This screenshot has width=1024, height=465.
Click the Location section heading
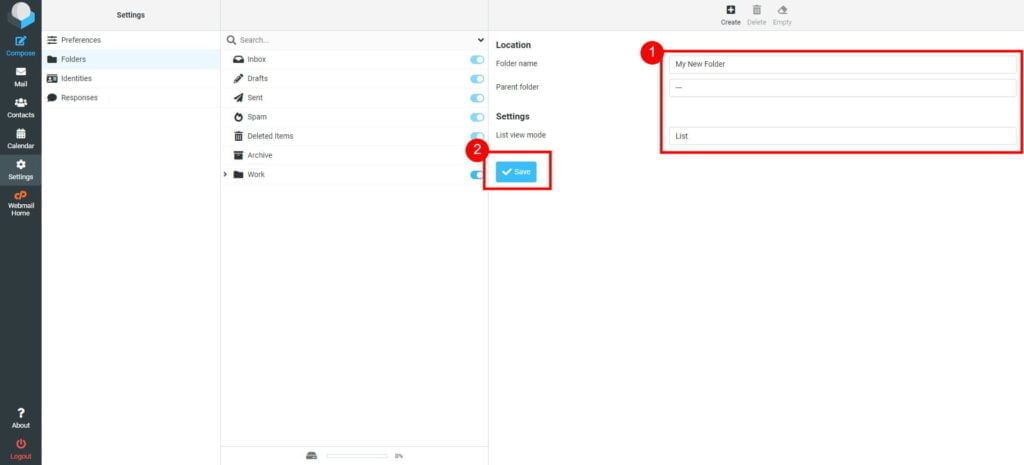513,45
